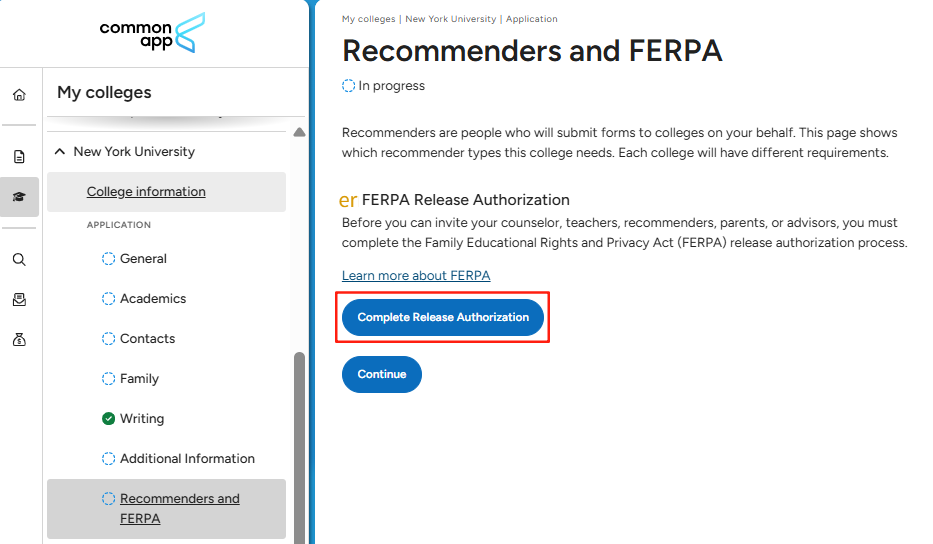Click Learn more about FERPA link
The height and width of the screenshot is (544, 933).
point(416,276)
